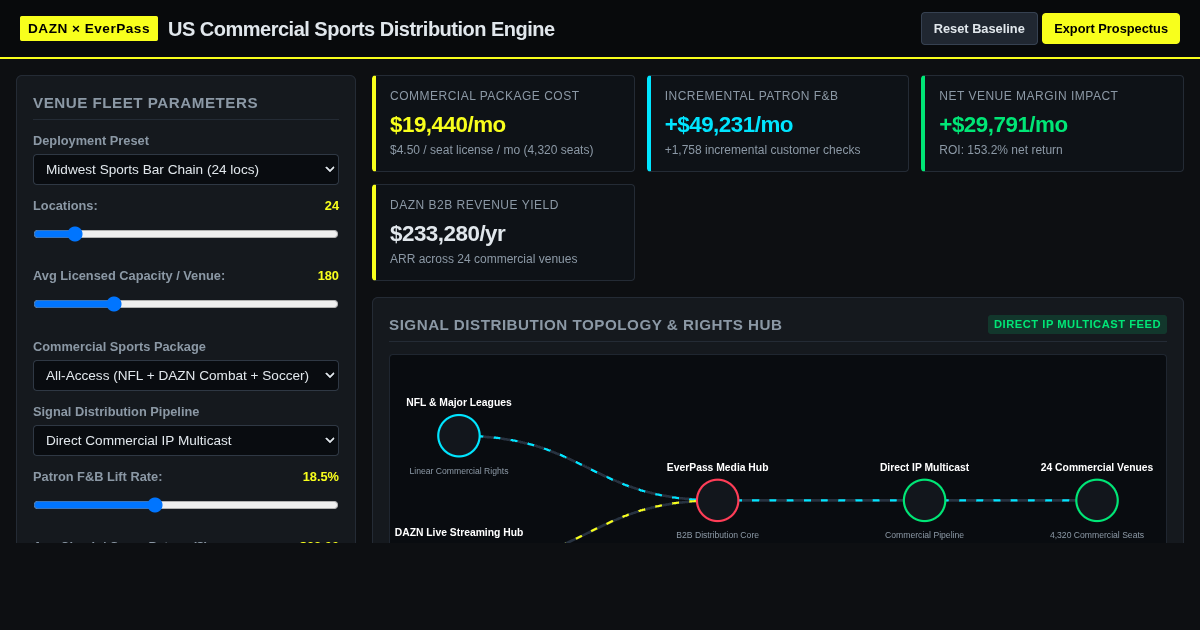
Task: Click the EverPass Media Hub node circle
Action: pyautogui.click(x=717, y=500)
